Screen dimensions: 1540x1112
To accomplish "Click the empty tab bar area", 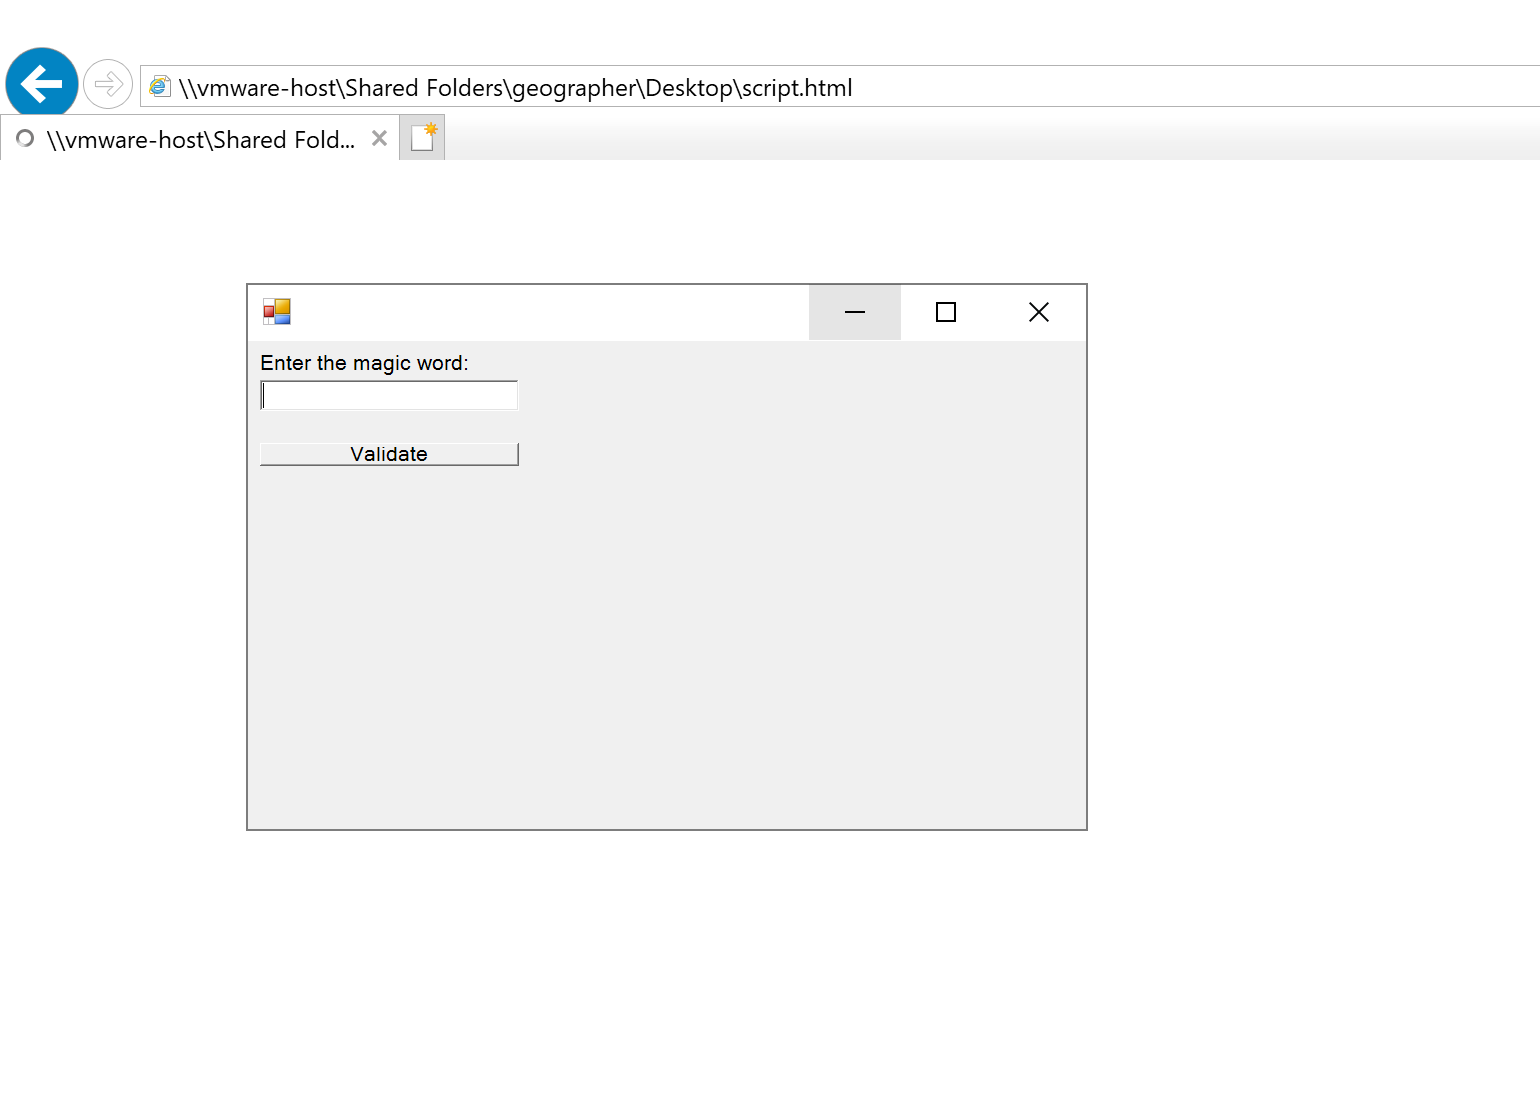I will 900,138.
